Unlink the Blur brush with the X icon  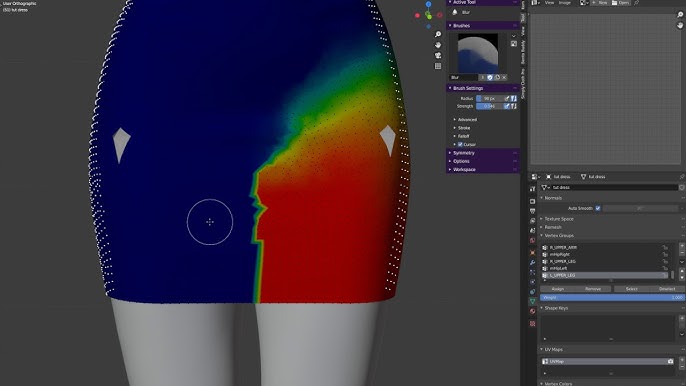coord(504,77)
